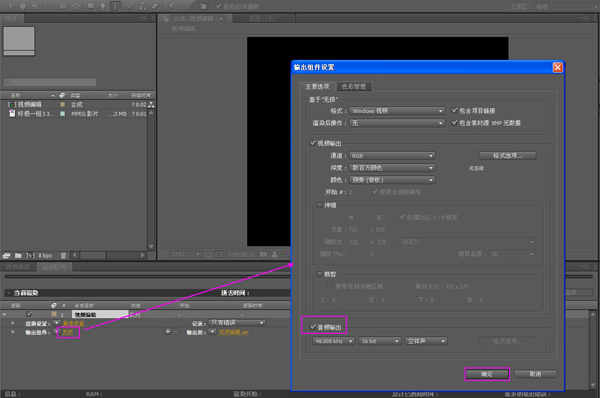Toggle 包含素材源 XMP 元数据 checkbox
The height and width of the screenshot is (398, 600).
(x=454, y=122)
